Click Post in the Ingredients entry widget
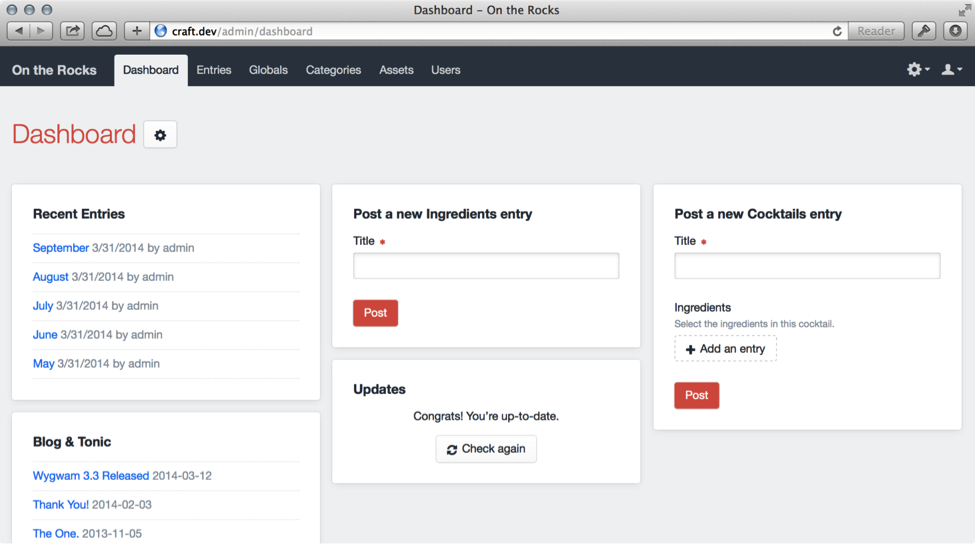 coord(376,313)
